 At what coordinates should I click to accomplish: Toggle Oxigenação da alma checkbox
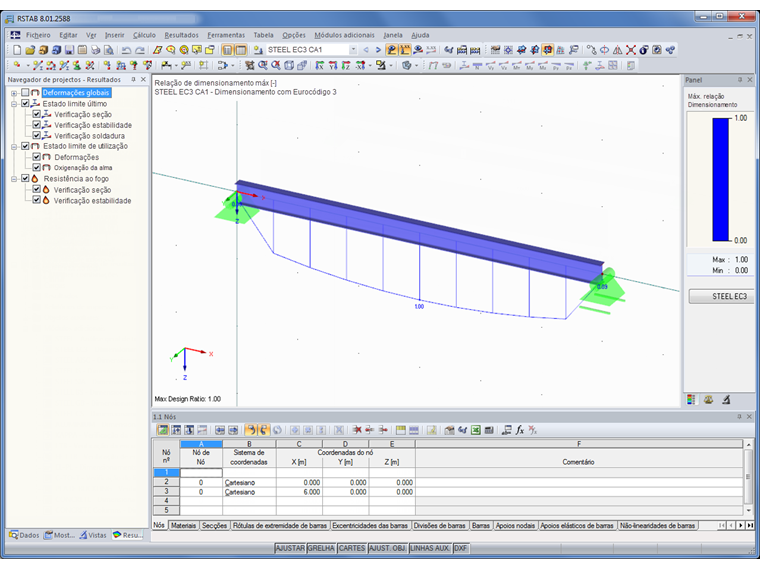coord(36,168)
